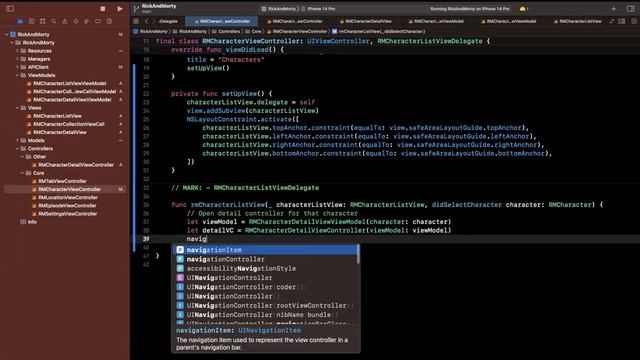This screenshot has width=640, height=360.
Task: Expand the Resources folder
Action: [17, 51]
